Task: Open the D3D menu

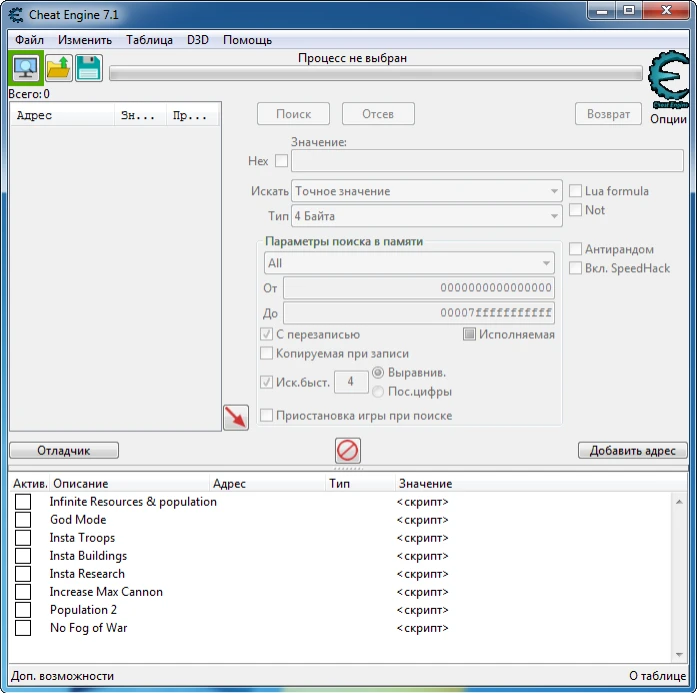Action: [198, 40]
